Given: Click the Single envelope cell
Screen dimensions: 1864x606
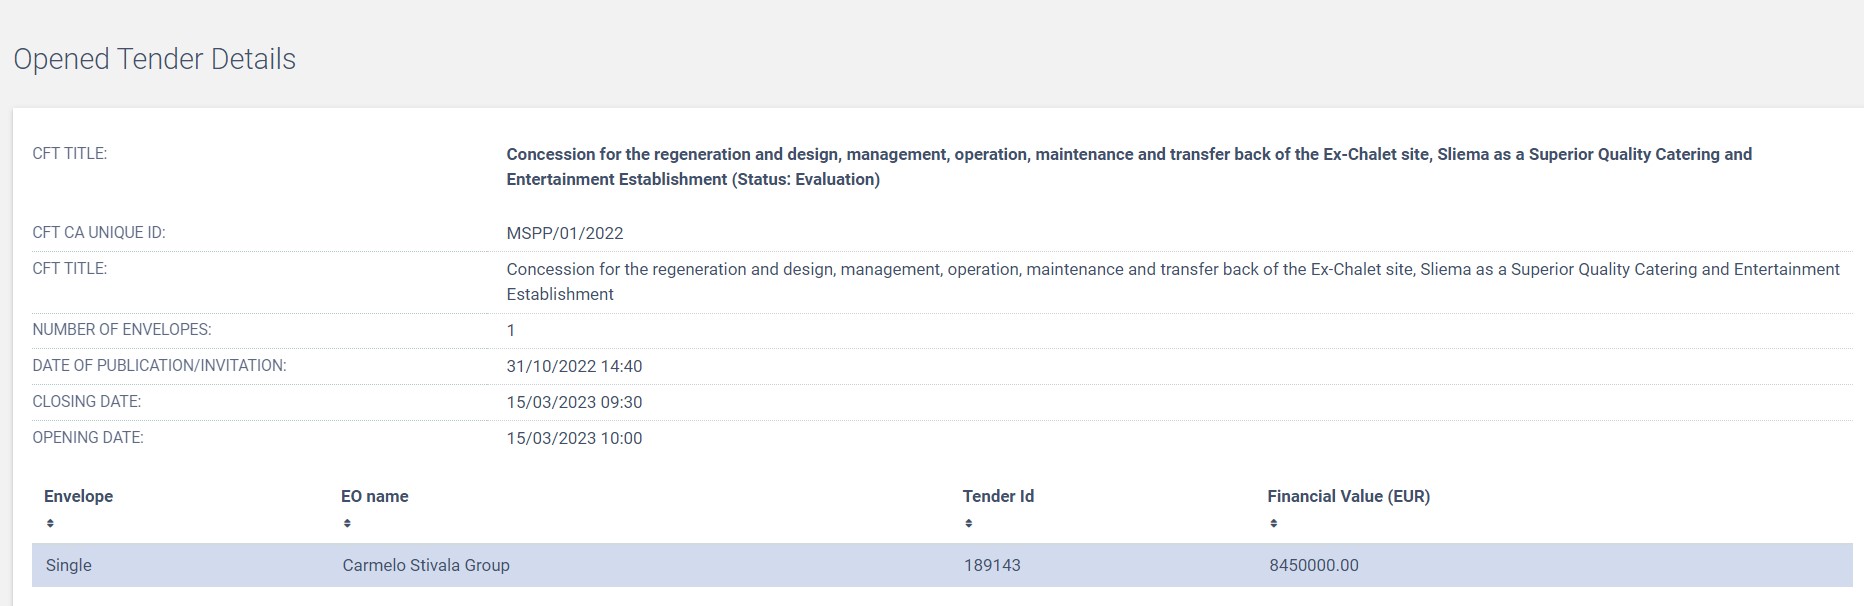Looking at the screenshot, I should 69,565.
